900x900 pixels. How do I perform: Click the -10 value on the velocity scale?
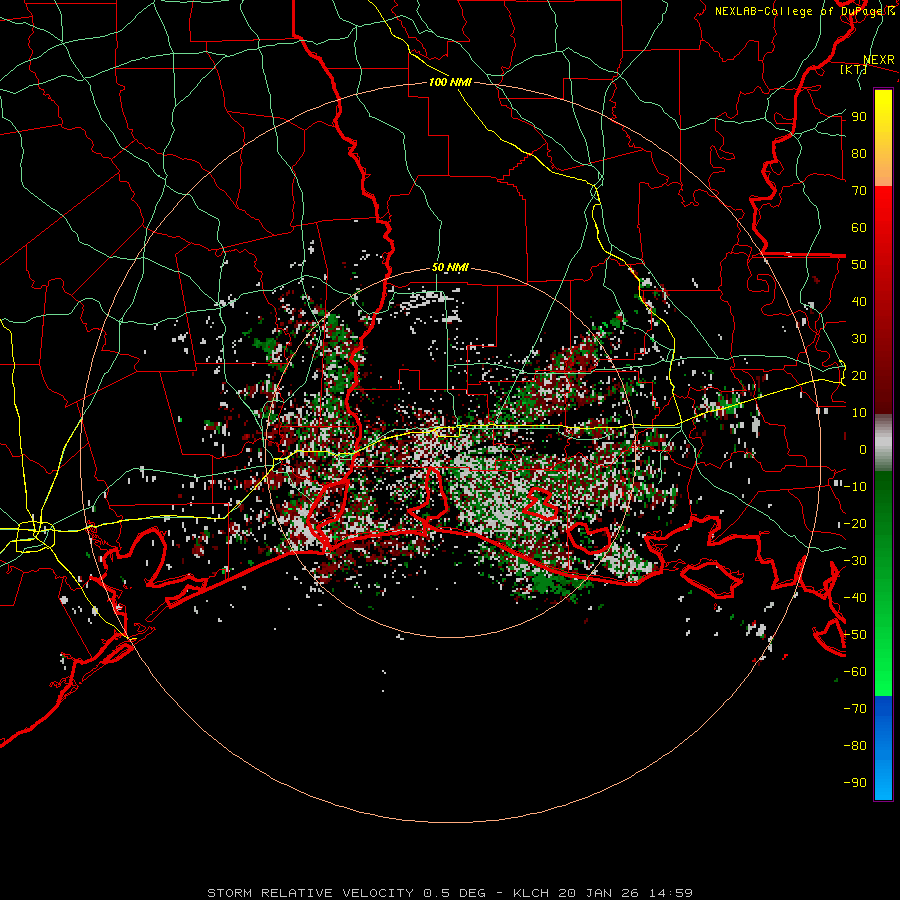pyautogui.click(x=855, y=487)
